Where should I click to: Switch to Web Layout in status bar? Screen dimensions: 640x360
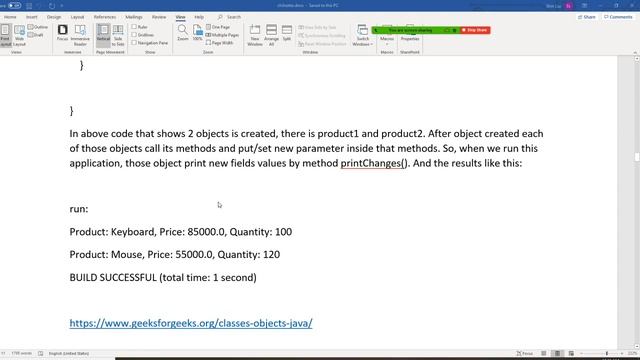571,353
